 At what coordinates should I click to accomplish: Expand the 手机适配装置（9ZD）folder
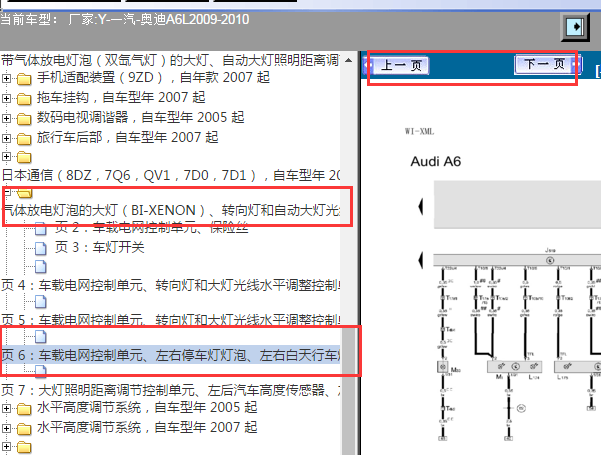tap(6, 78)
